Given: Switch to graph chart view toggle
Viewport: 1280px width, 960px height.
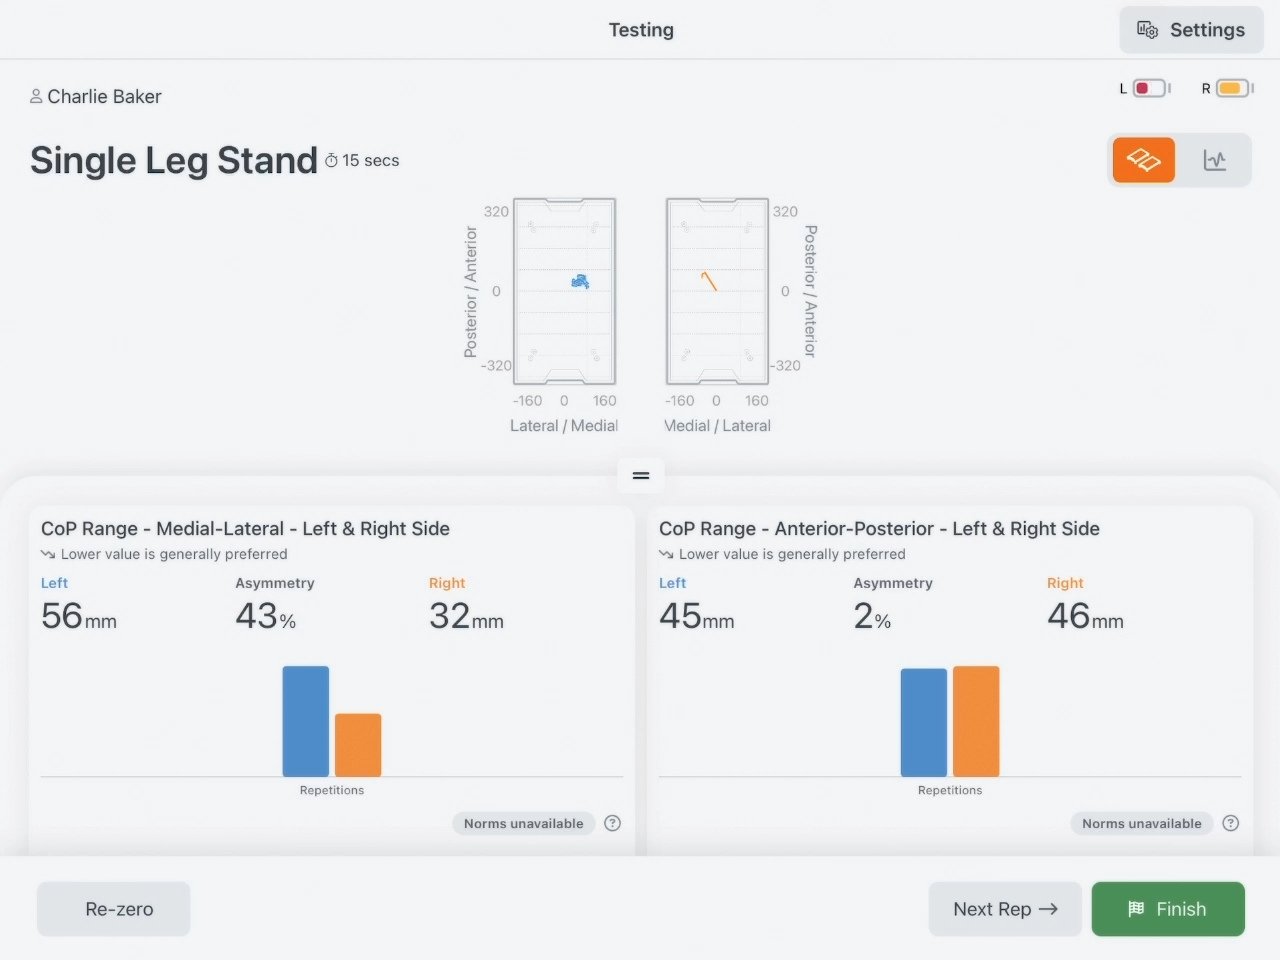Looking at the screenshot, I should [1214, 160].
